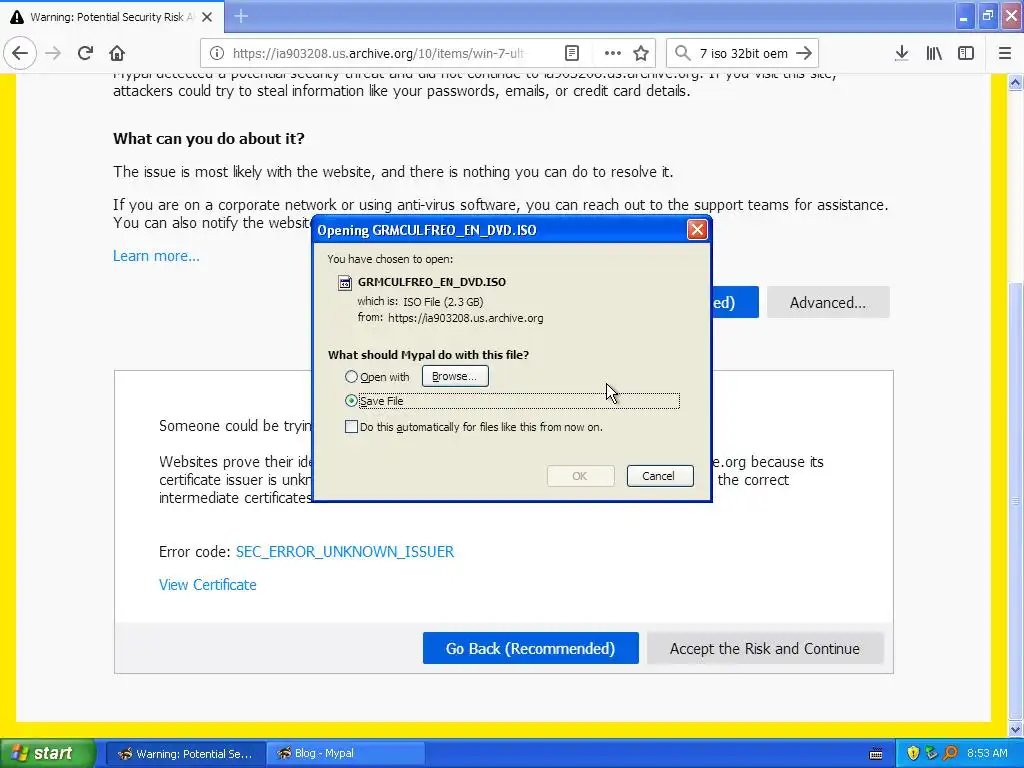
Task: Click Accept the Risk and Continue
Action: [765, 648]
